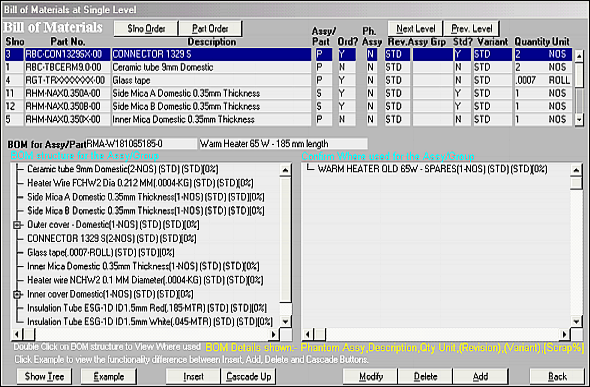590x387 pixels.
Task: Click the Add button
Action: tap(481, 376)
